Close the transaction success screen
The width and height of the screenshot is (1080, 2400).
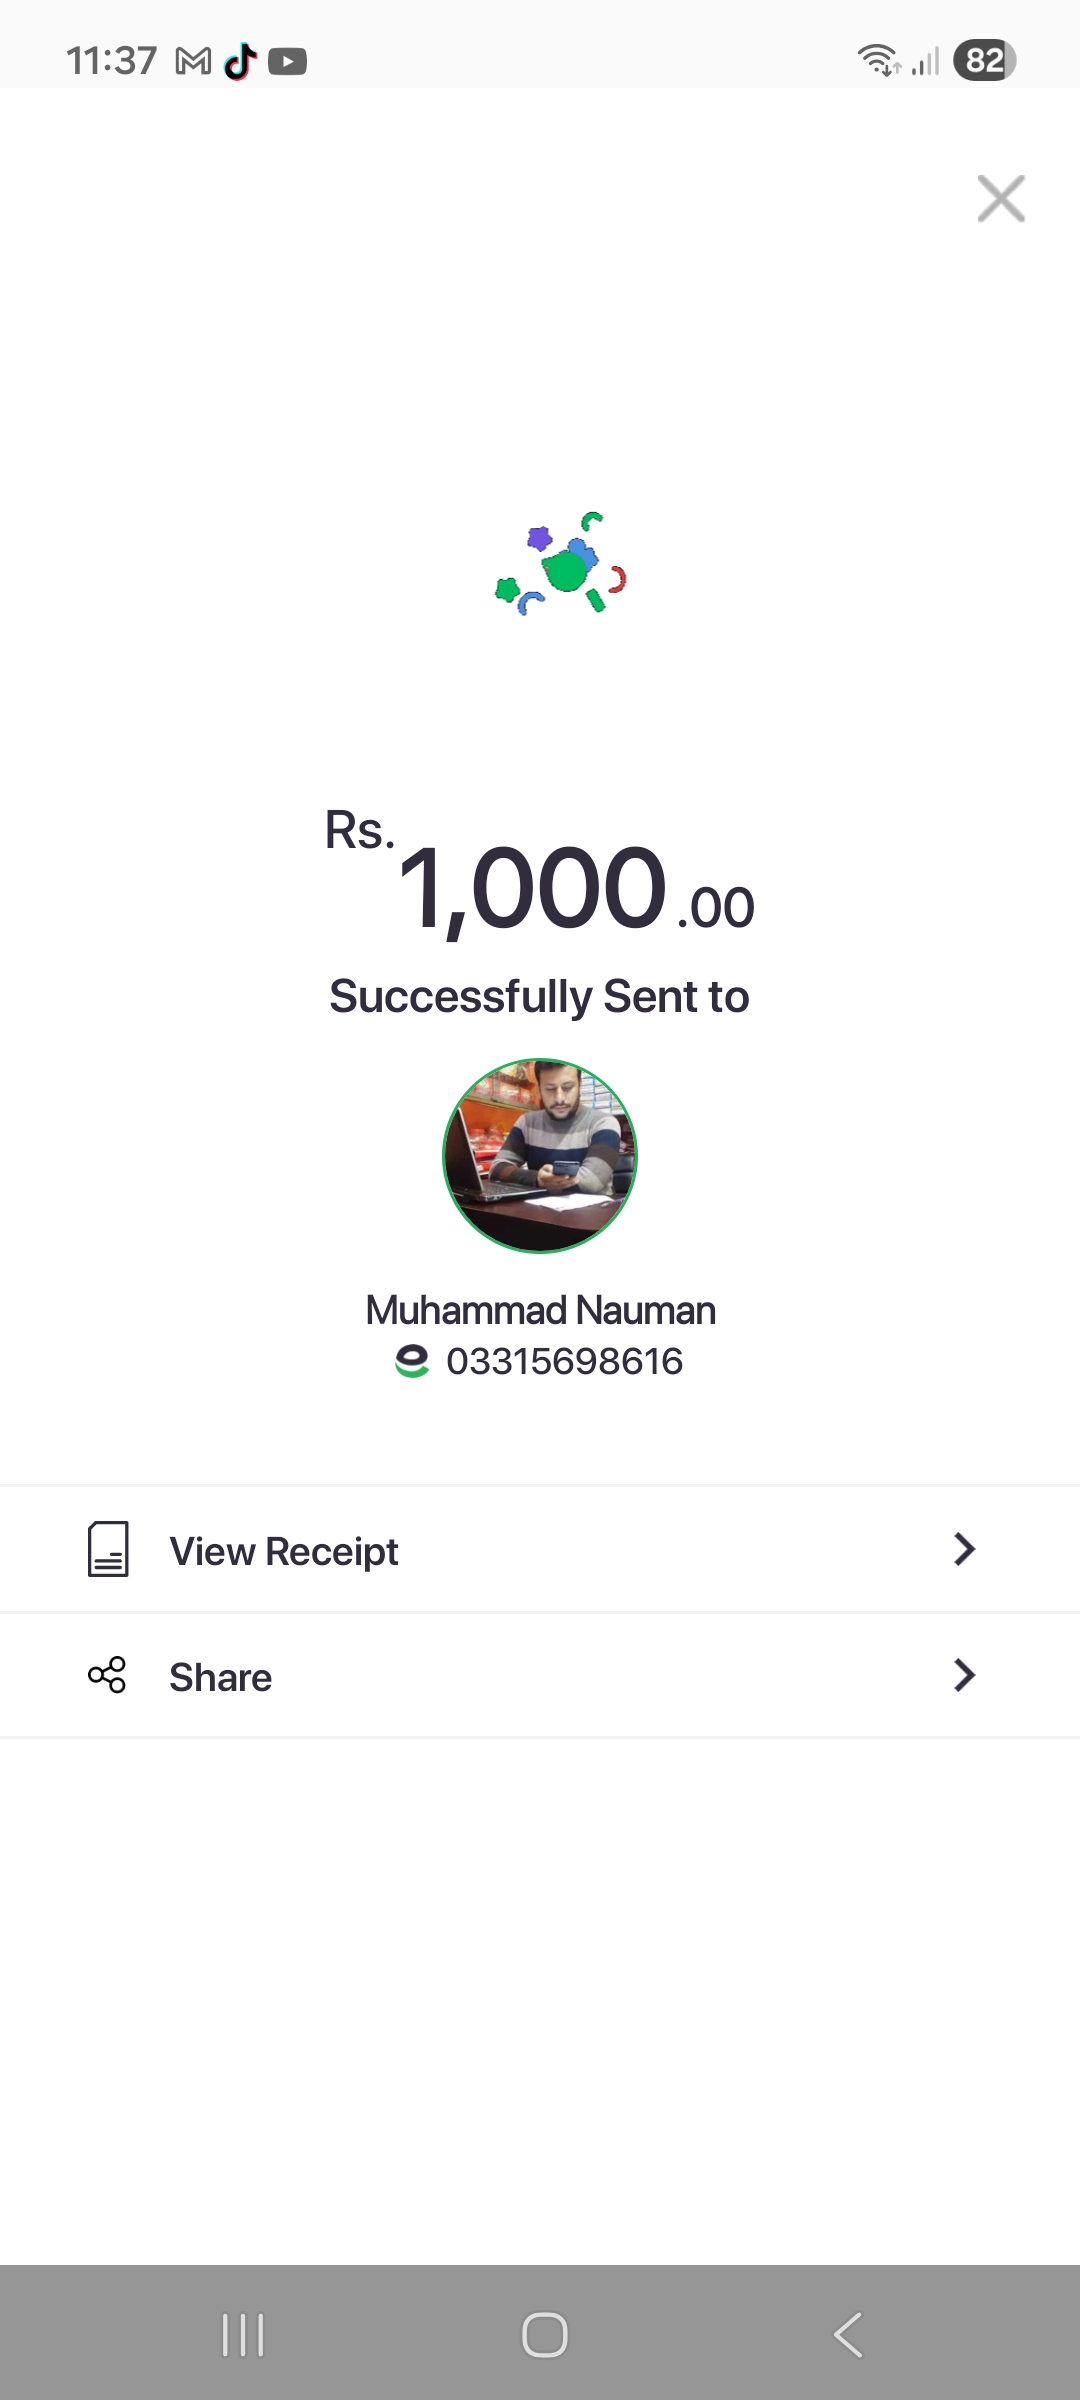click(x=1001, y=198)
